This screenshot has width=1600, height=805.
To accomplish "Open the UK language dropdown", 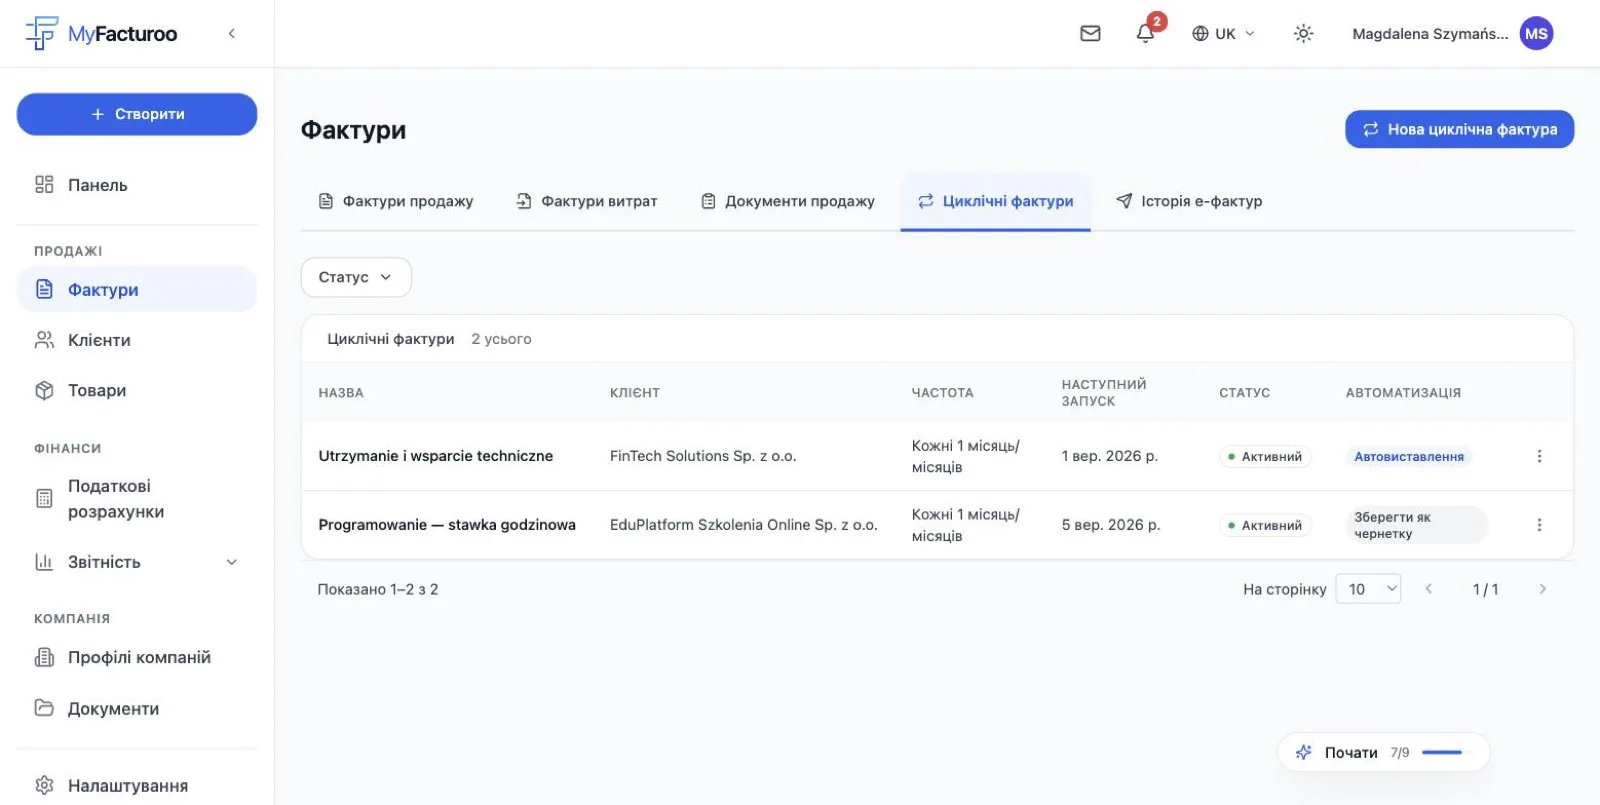I will pyautogui.click(x=1223, y=34).
